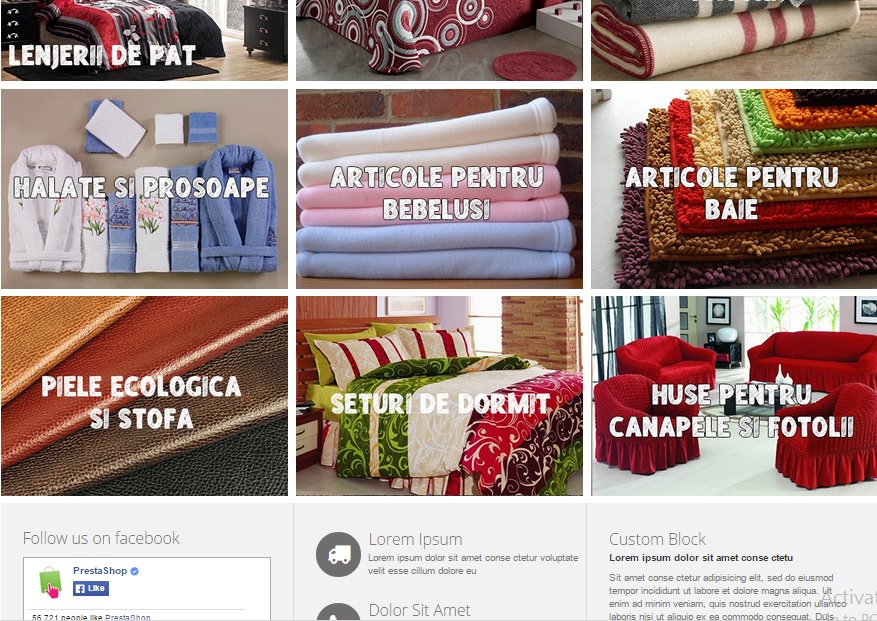Click the Custom Block heading
This screenshot has width=877, height=621.
(657, 539)
